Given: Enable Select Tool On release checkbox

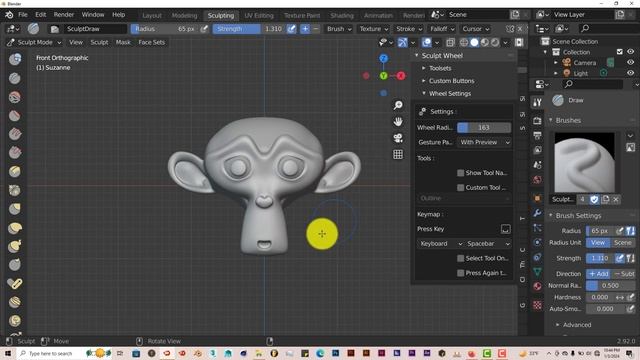Looking at the screenshot, I should tap(460, 258).
